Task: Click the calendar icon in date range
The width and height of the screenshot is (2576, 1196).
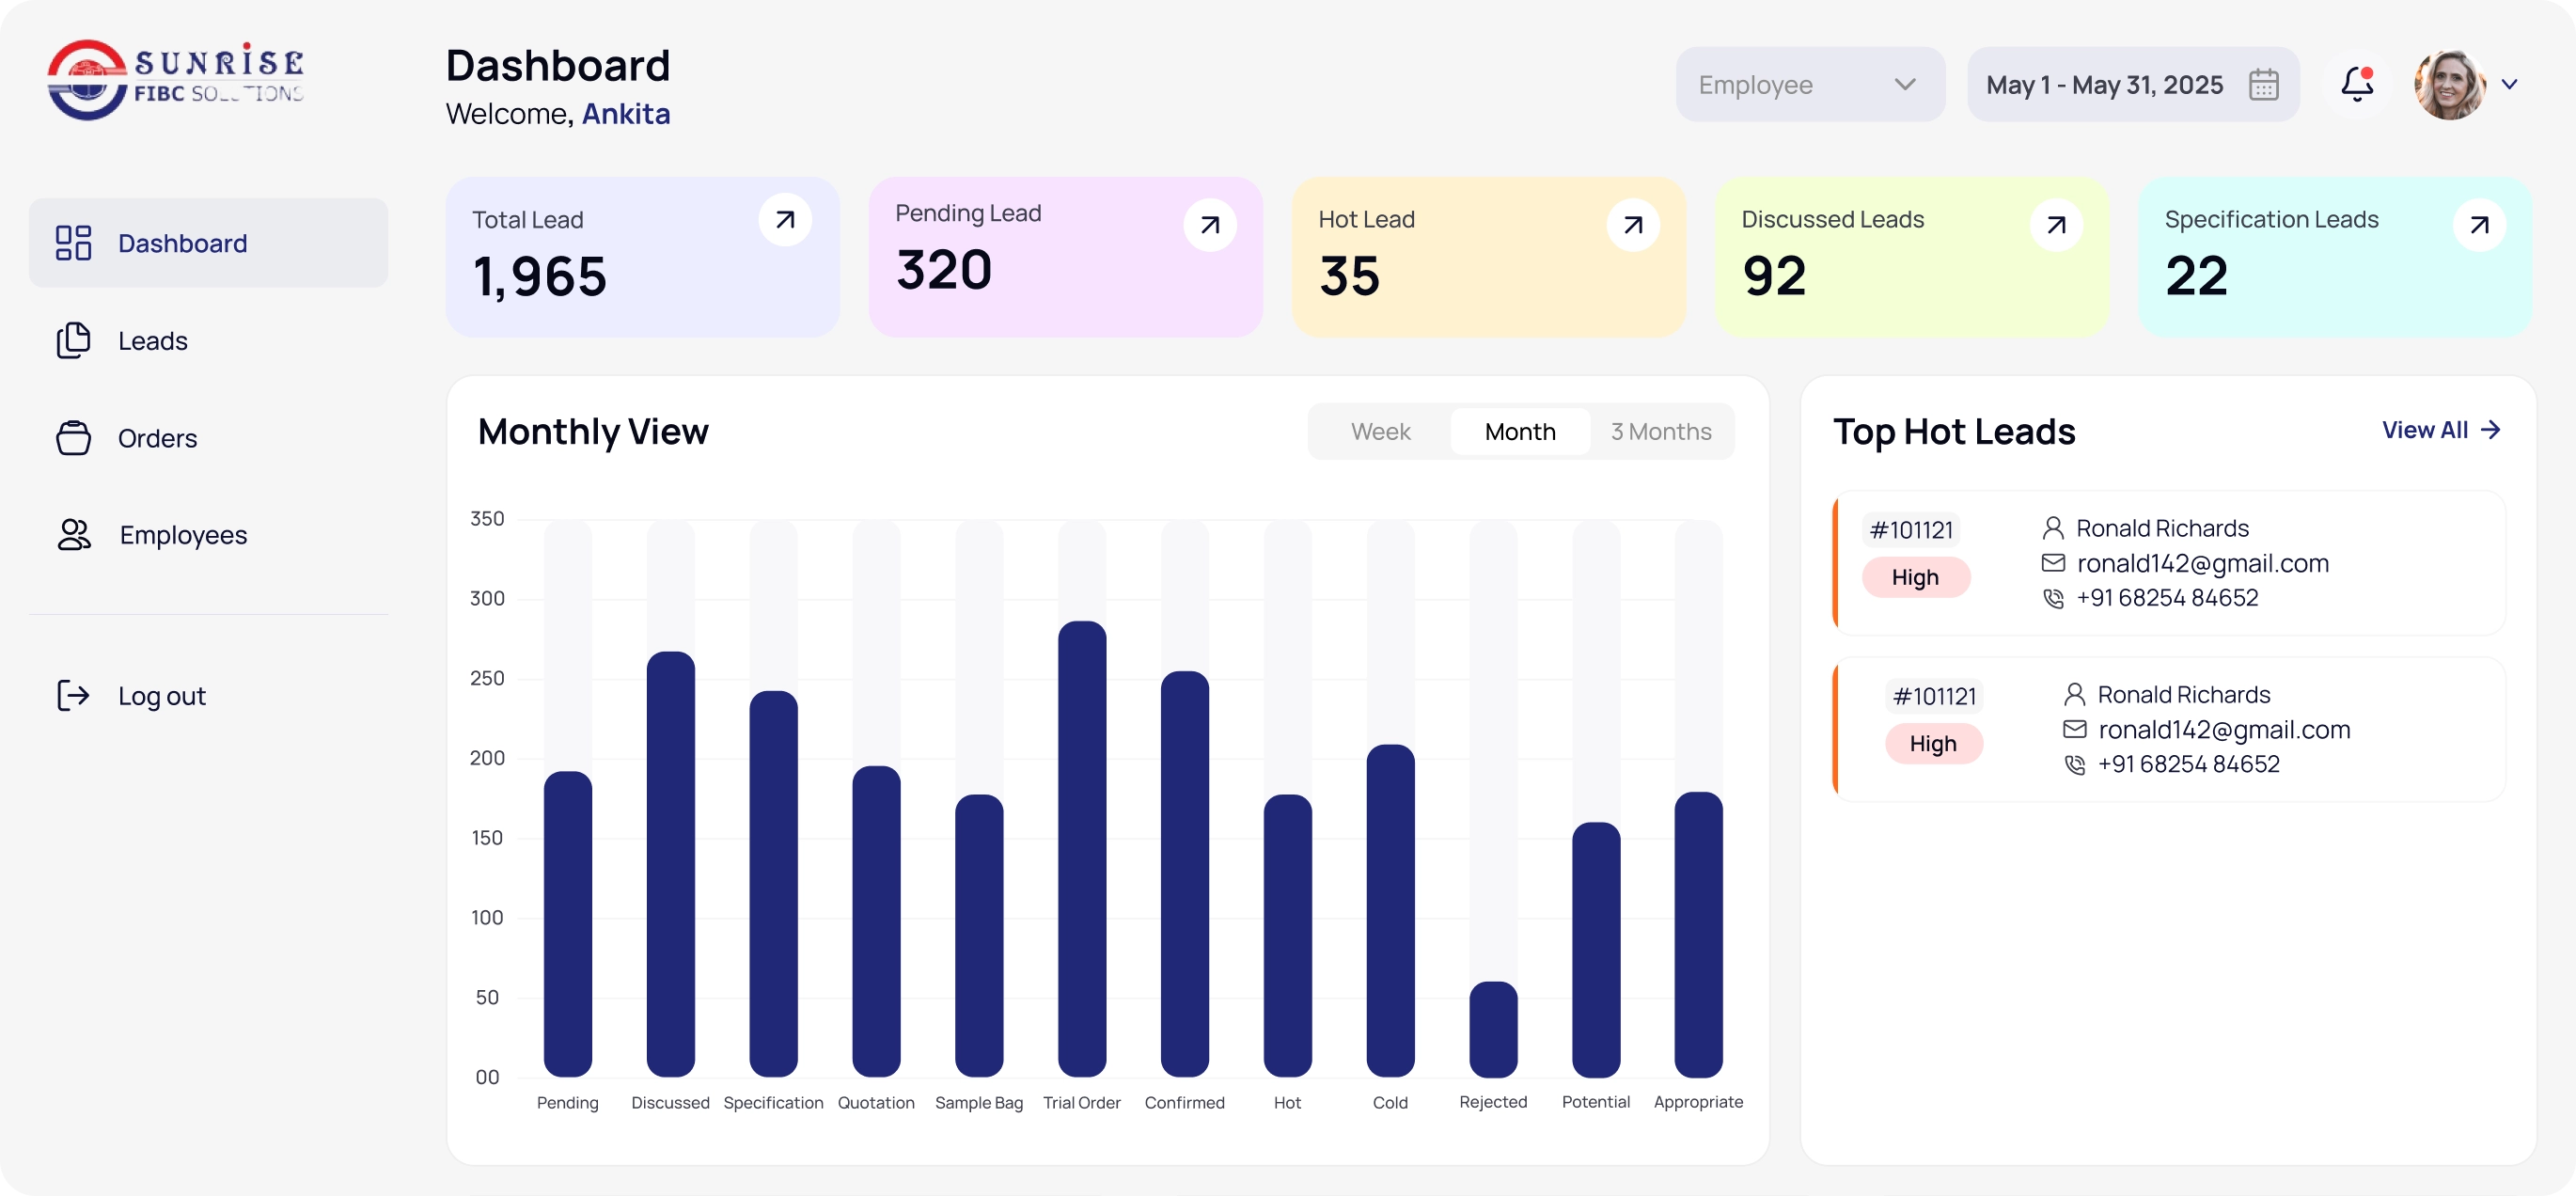Action: click(2263, 85)
